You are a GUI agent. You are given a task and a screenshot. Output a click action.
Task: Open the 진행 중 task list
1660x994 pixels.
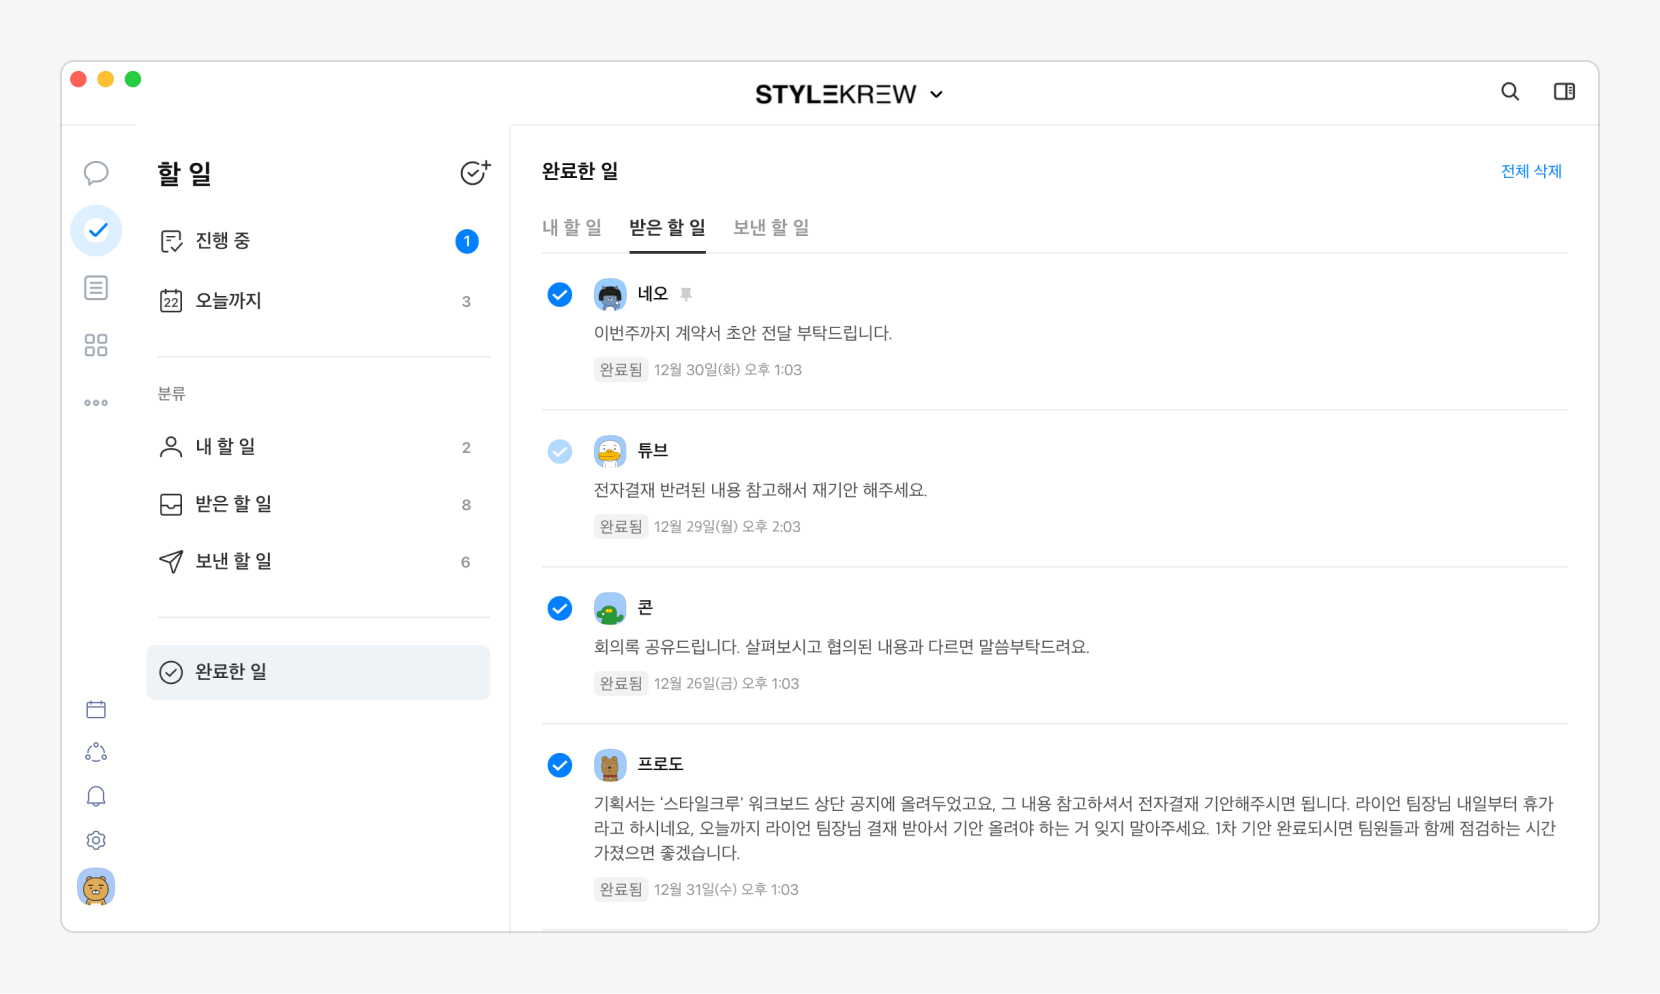[222, 241]
